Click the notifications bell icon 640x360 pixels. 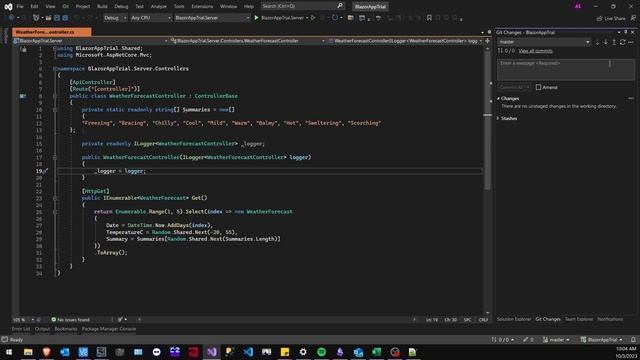pos(633,340)
